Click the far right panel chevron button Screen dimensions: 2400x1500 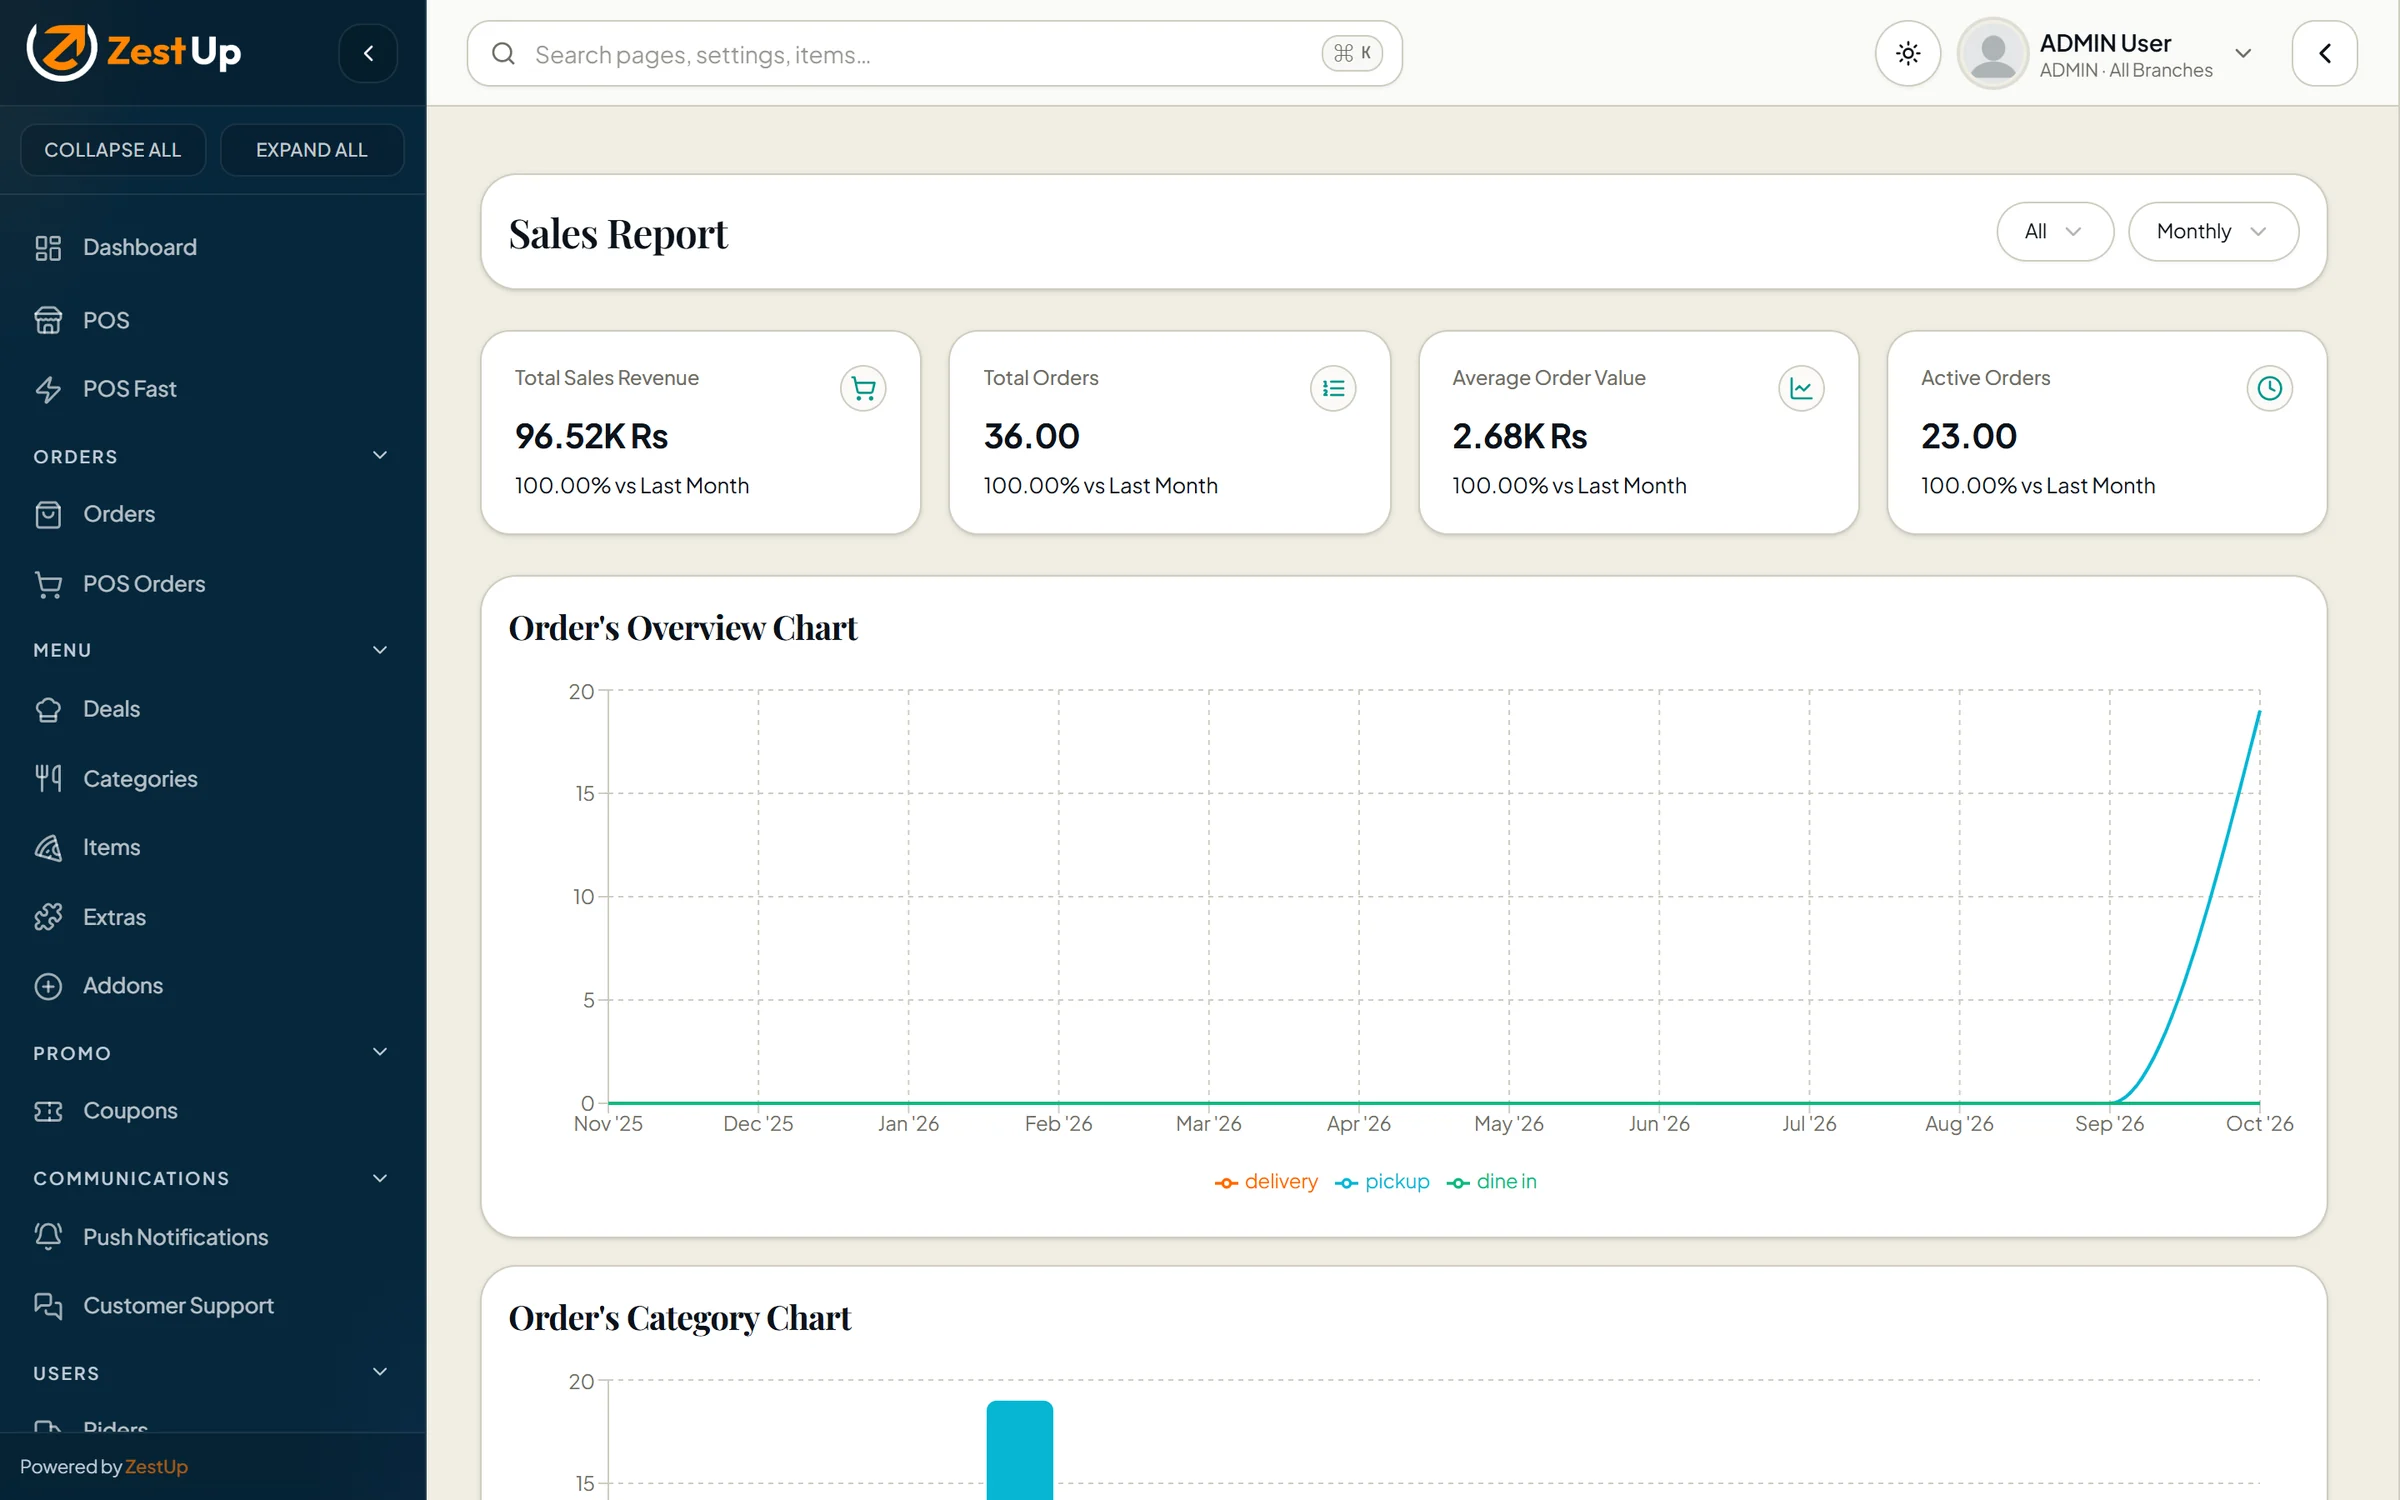tap(2324, 53)
